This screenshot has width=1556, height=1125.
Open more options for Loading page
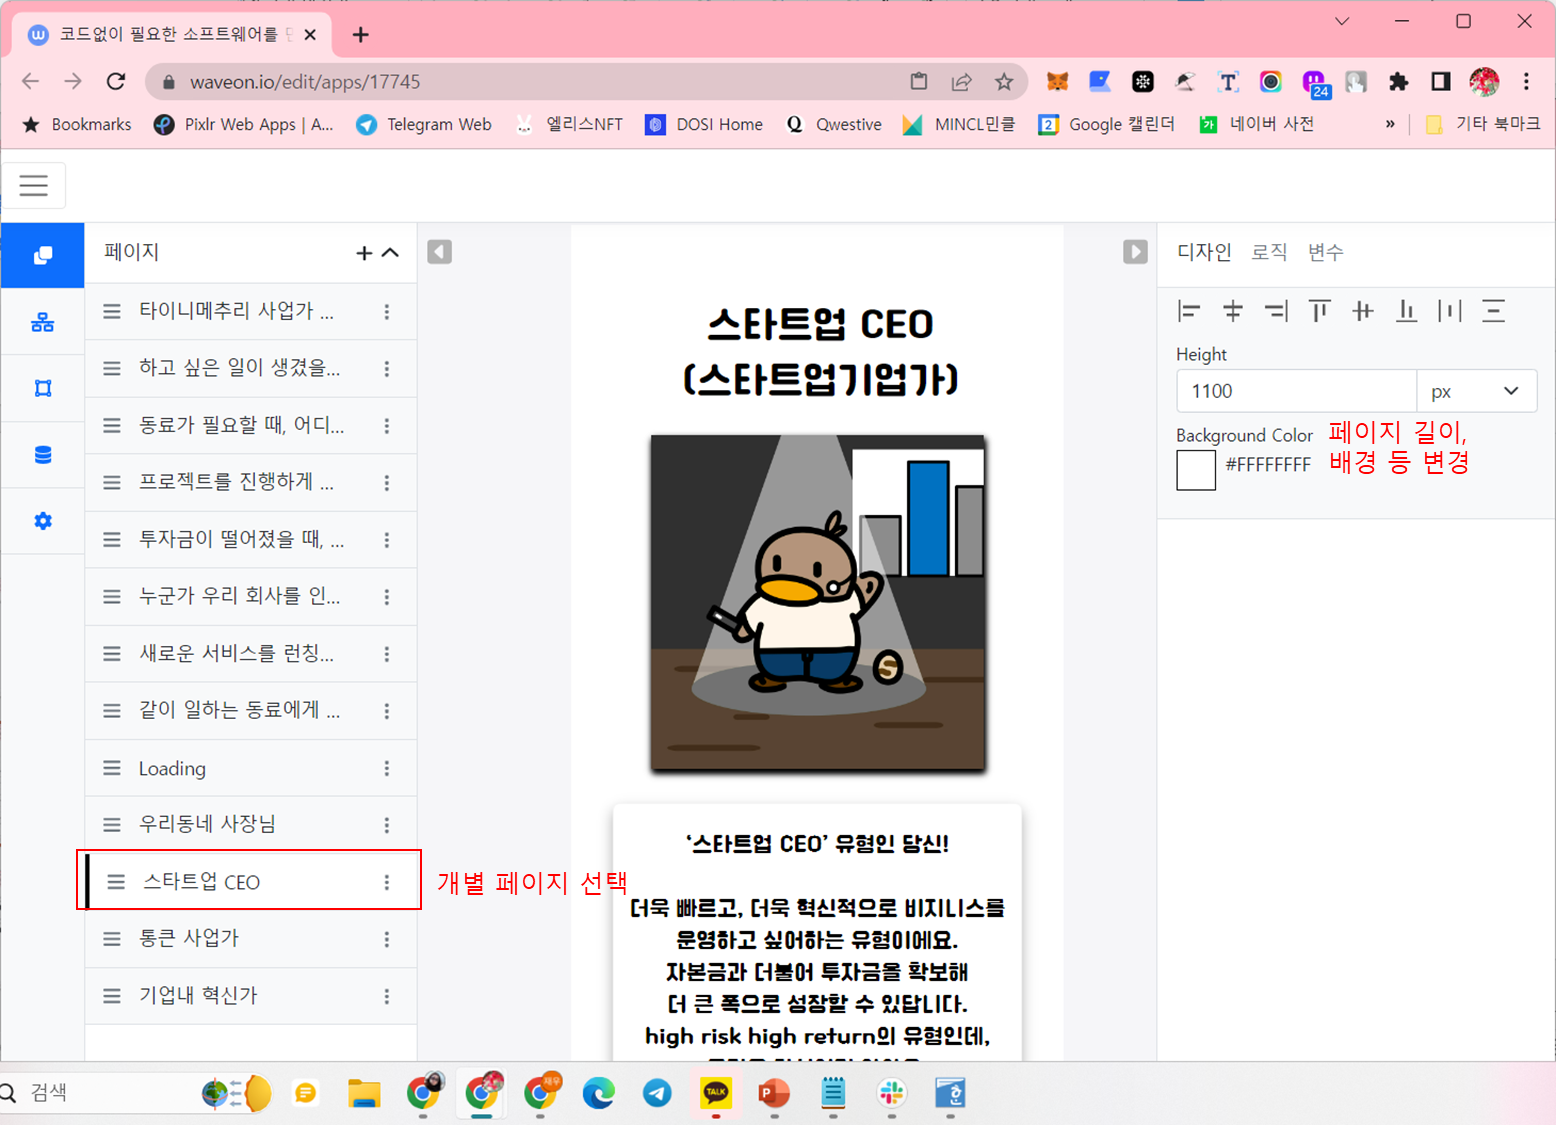pyautogui.click(x=387, y=768)
